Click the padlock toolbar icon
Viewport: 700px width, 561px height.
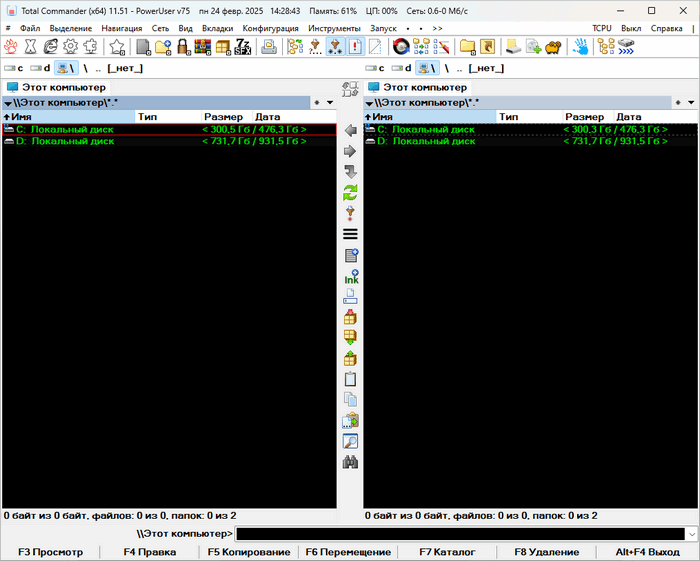click(183, 46)
